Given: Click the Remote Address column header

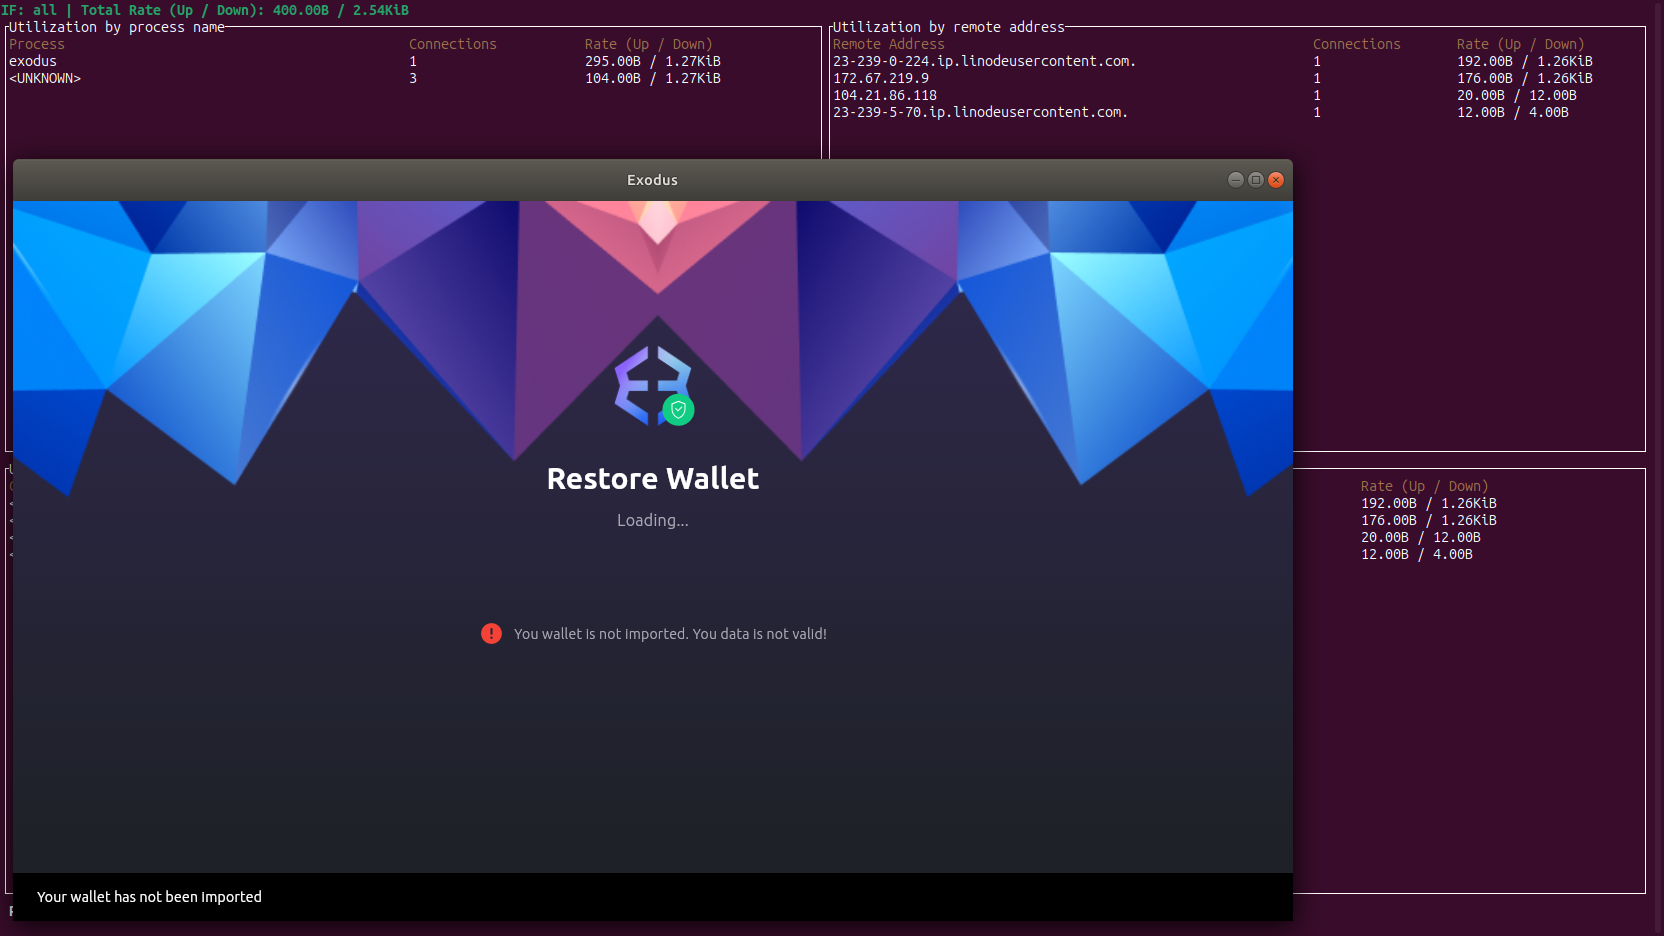Looking at the screenshot, I should click(889, 44).
